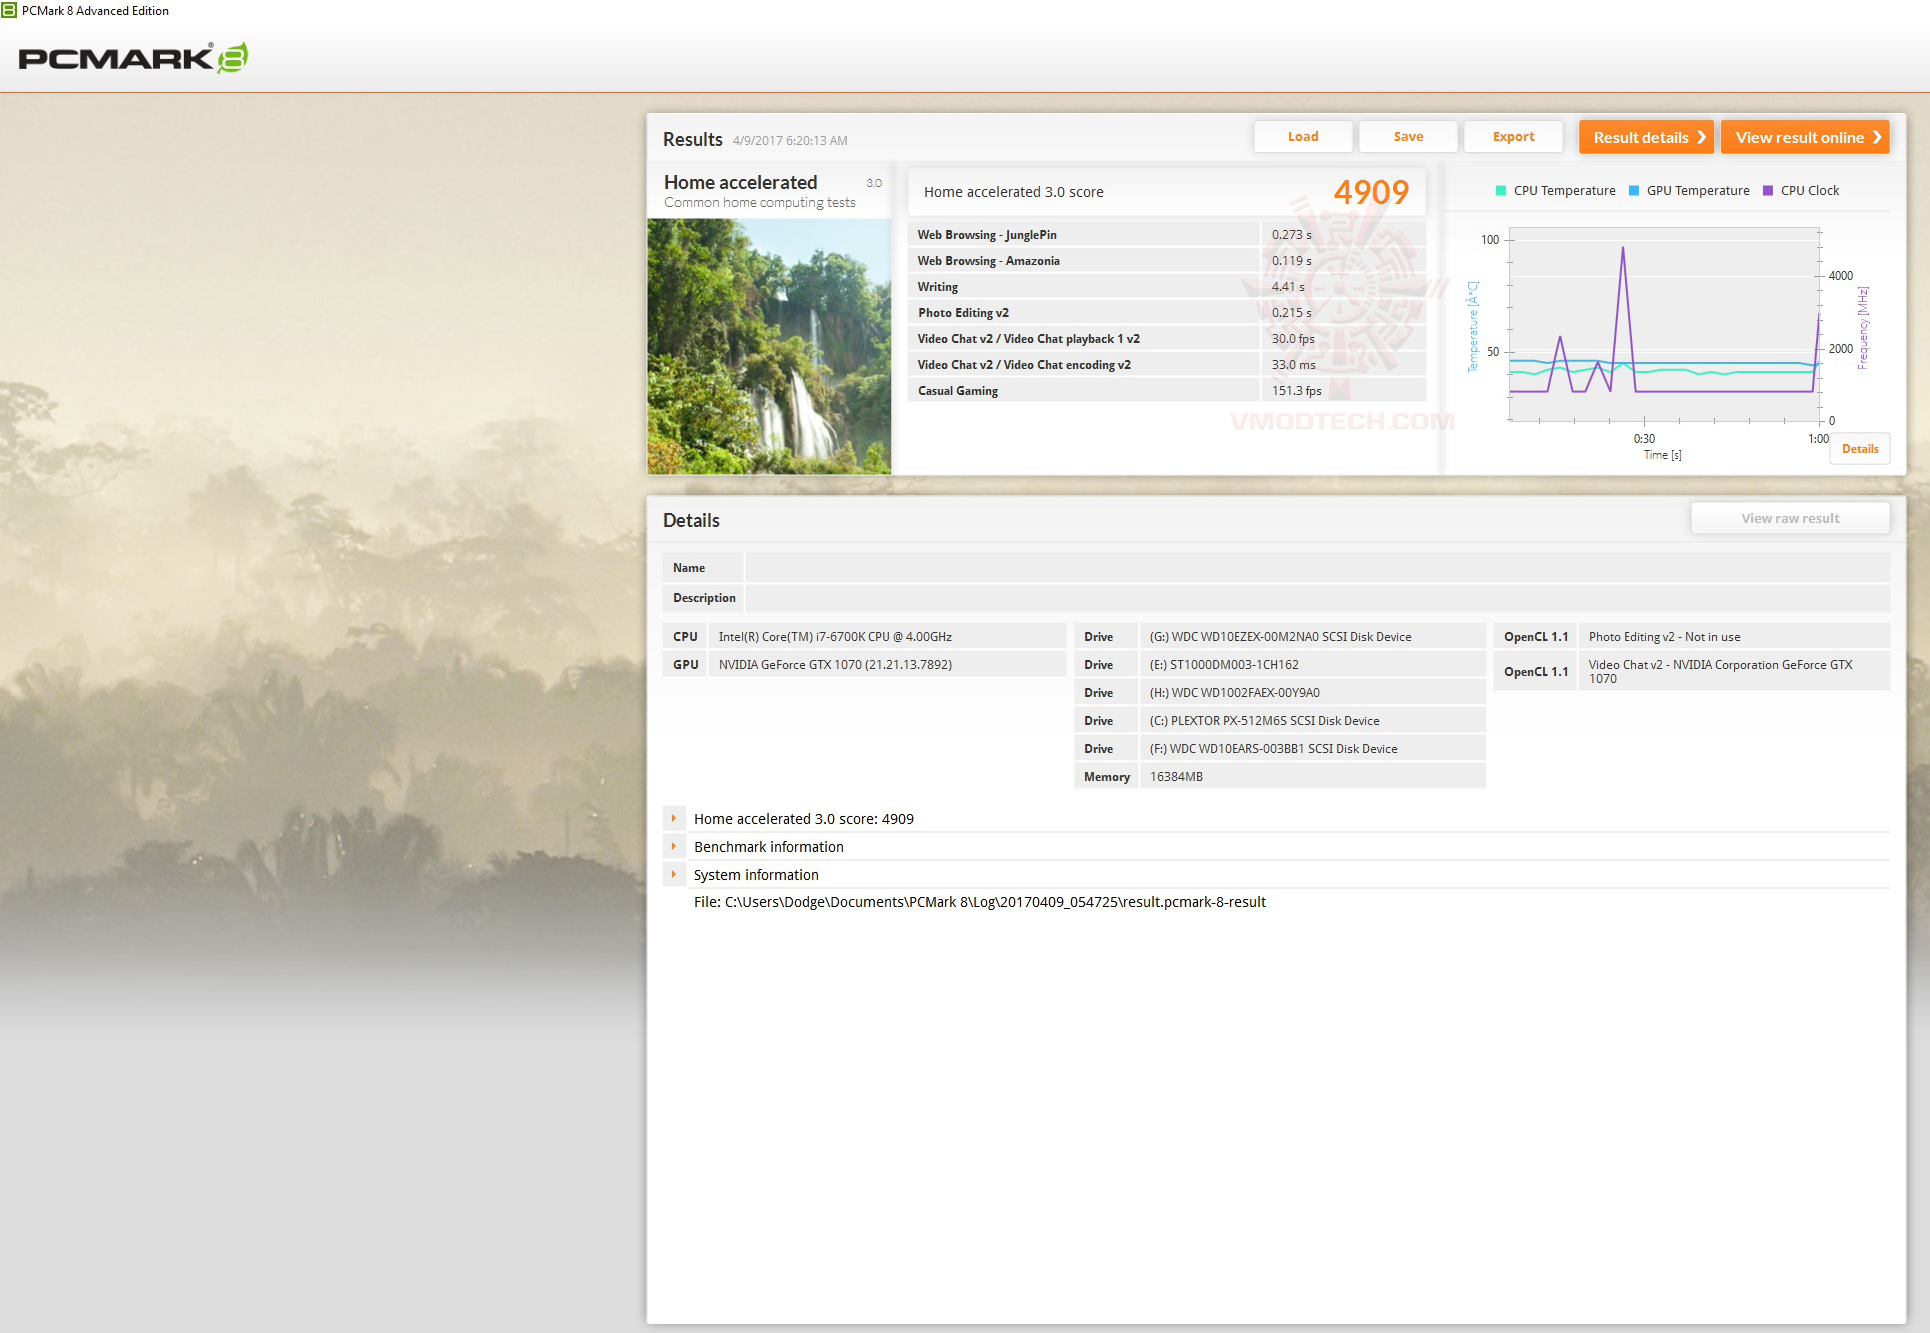Click View result online button

point(1804,137)
